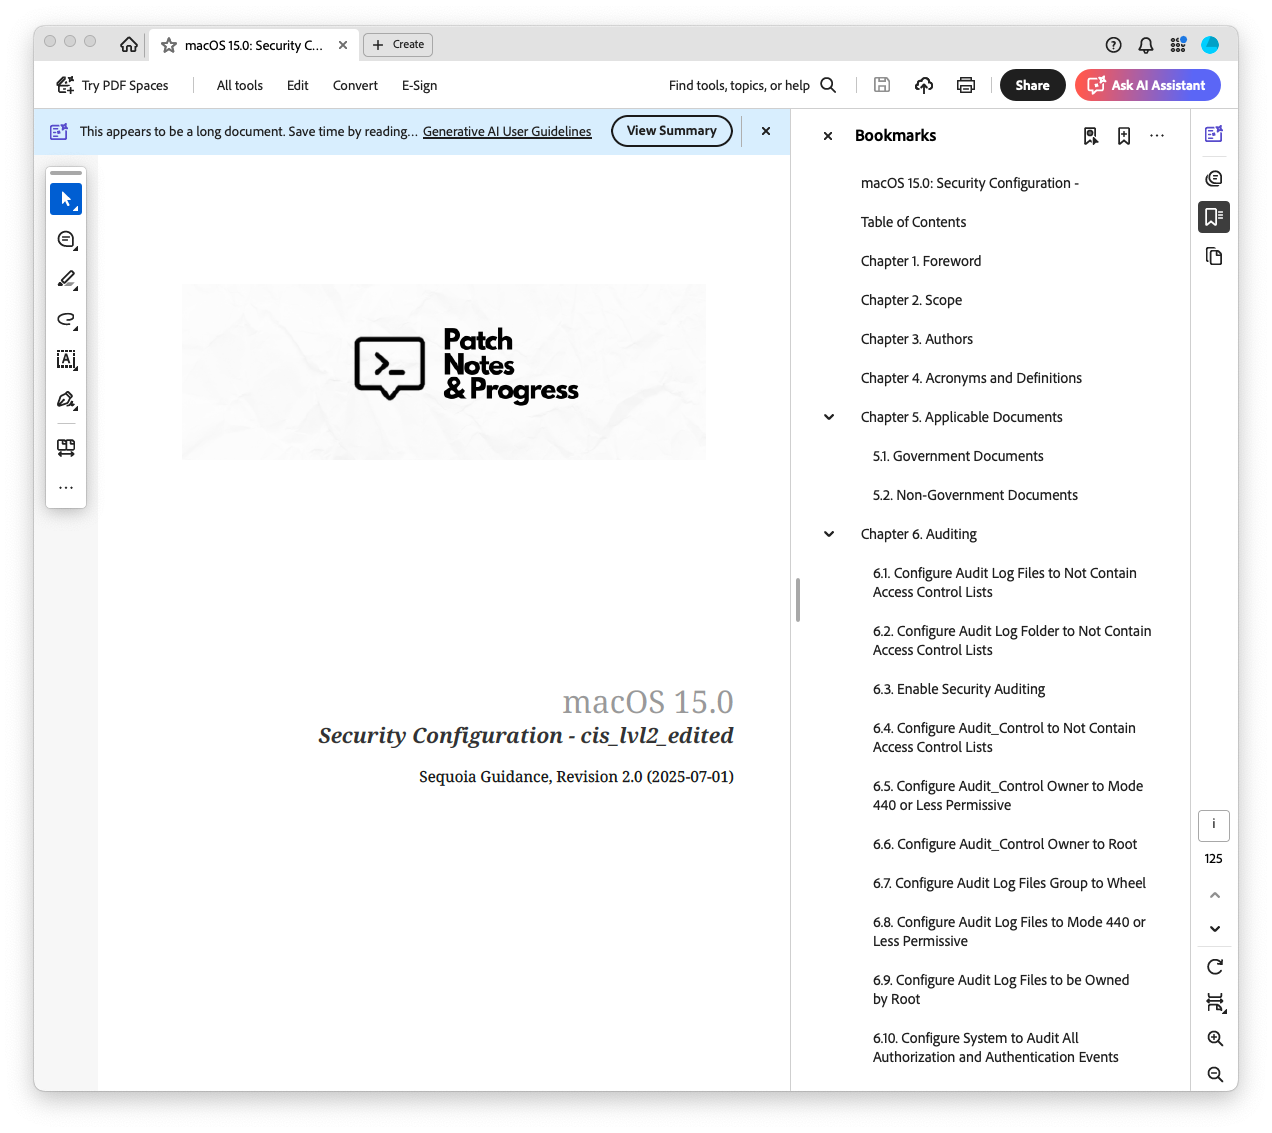The image size is (1272, 1133).
Task: Open the notifications bell
Action: [x=1146, y=45]
